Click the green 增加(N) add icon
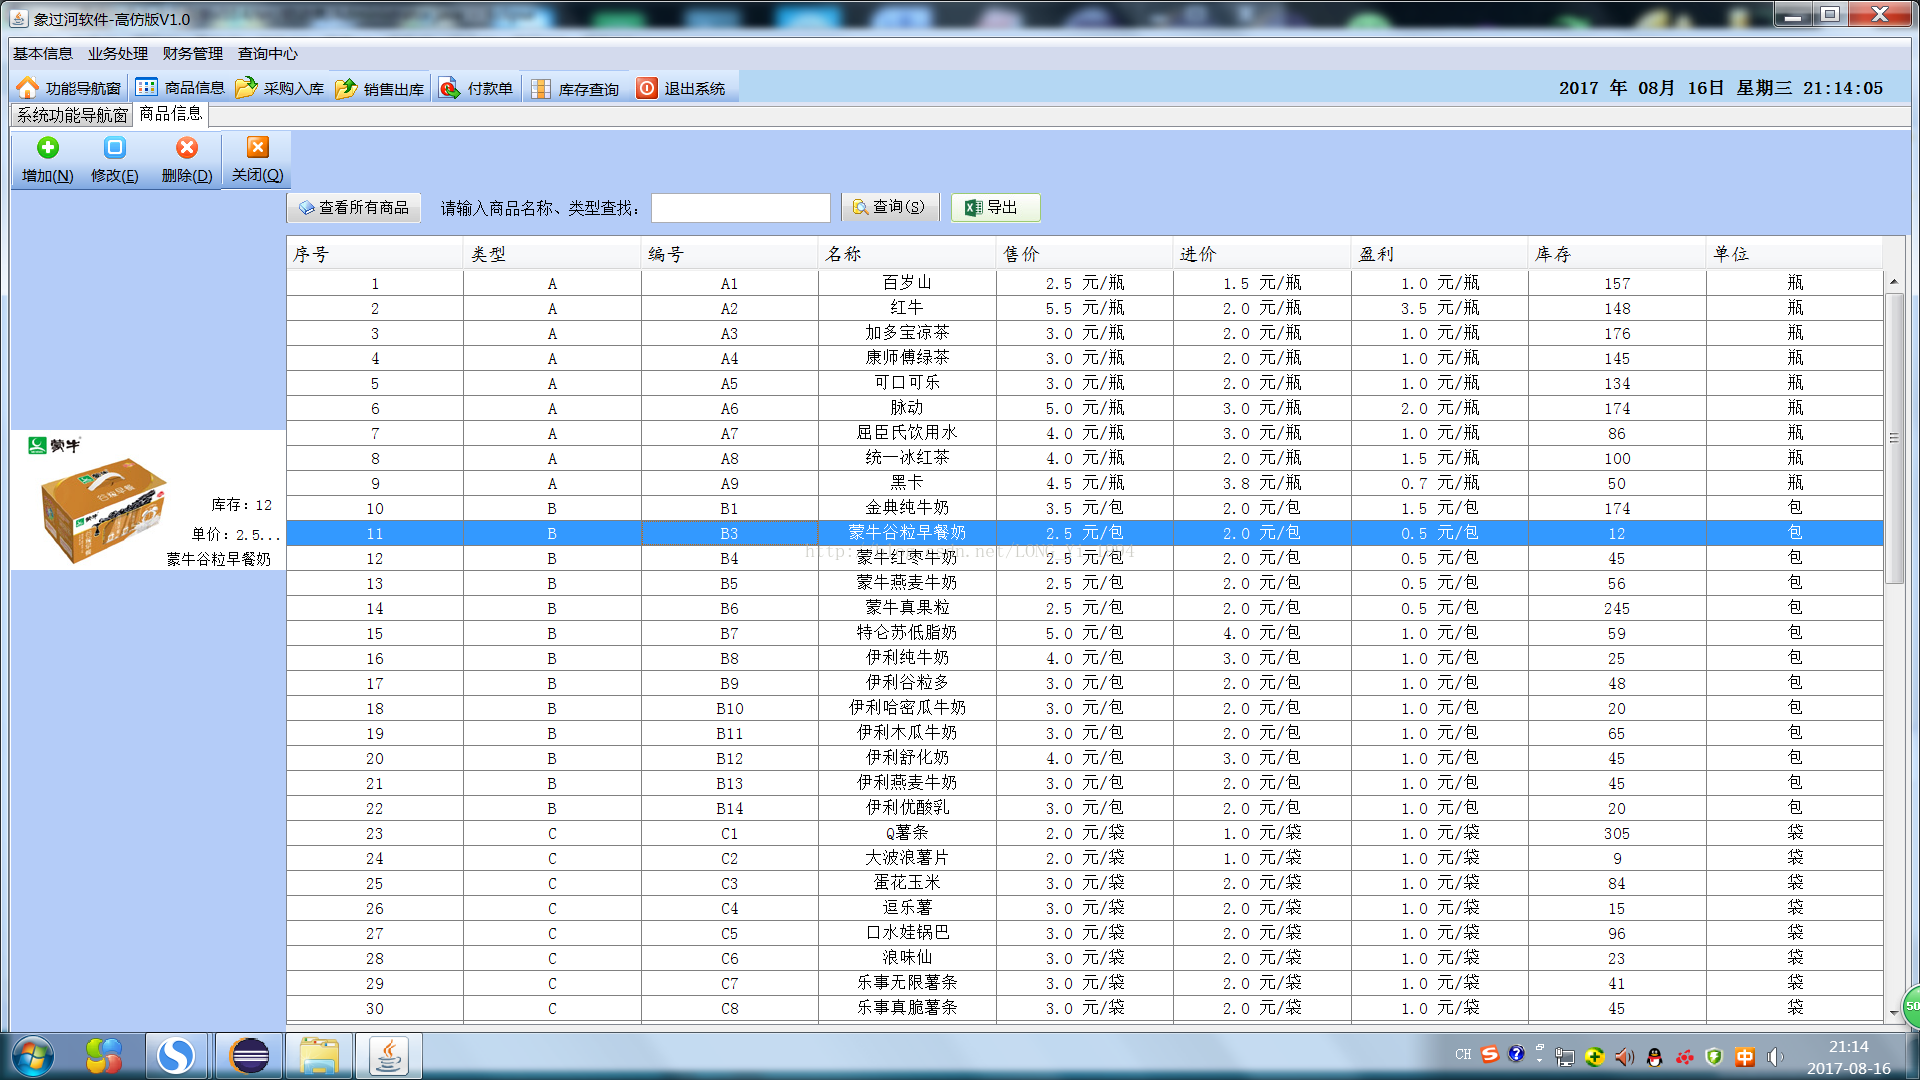 pos(48,149)
